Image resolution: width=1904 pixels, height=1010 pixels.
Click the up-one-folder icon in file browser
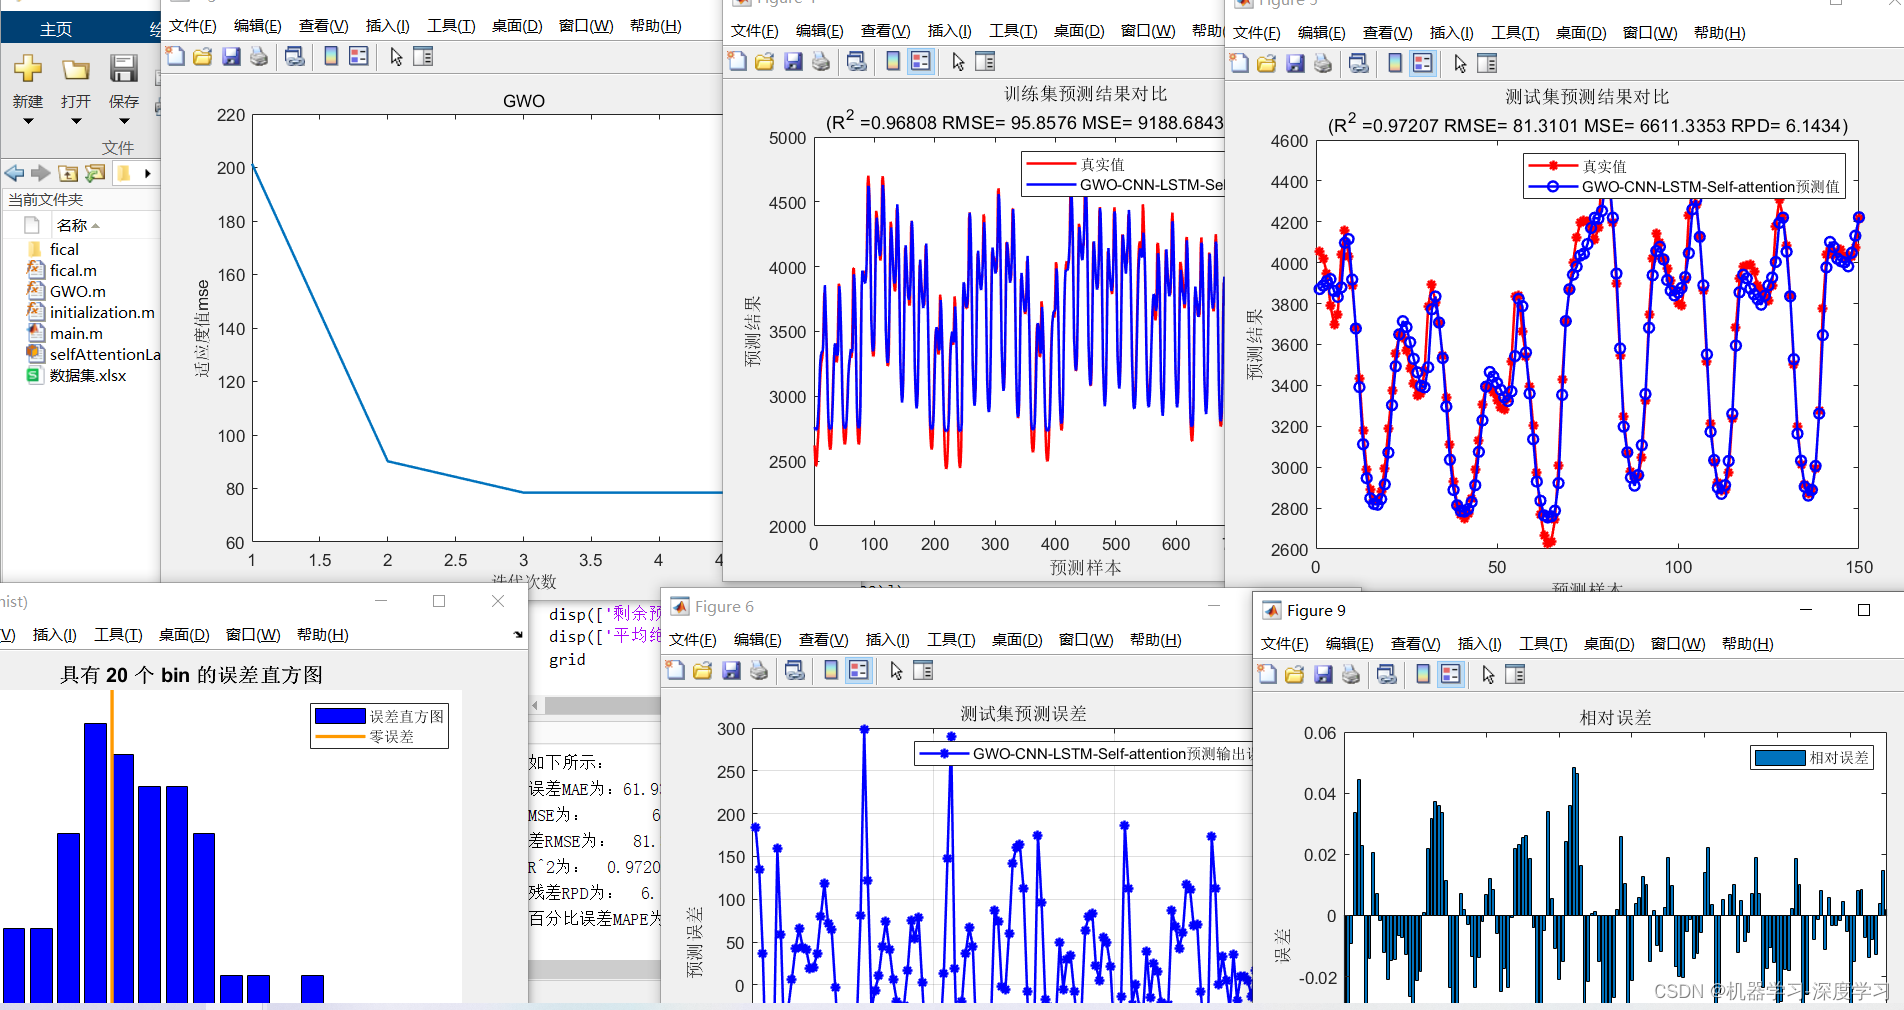[x=68, y=173]
